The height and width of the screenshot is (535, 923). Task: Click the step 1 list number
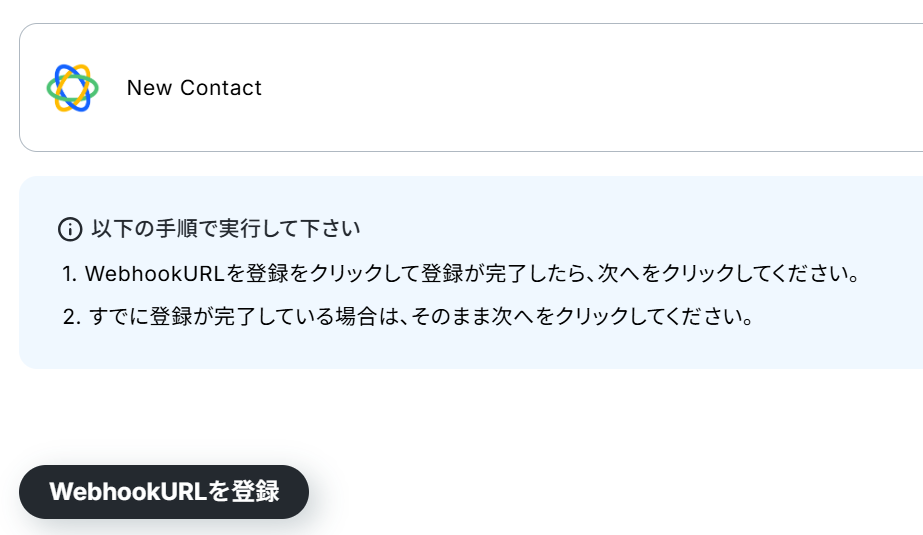coord(68,273)
